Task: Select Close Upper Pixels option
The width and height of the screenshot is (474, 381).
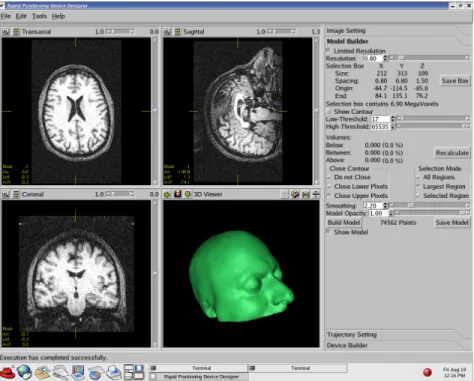Action: pos(329,196)
